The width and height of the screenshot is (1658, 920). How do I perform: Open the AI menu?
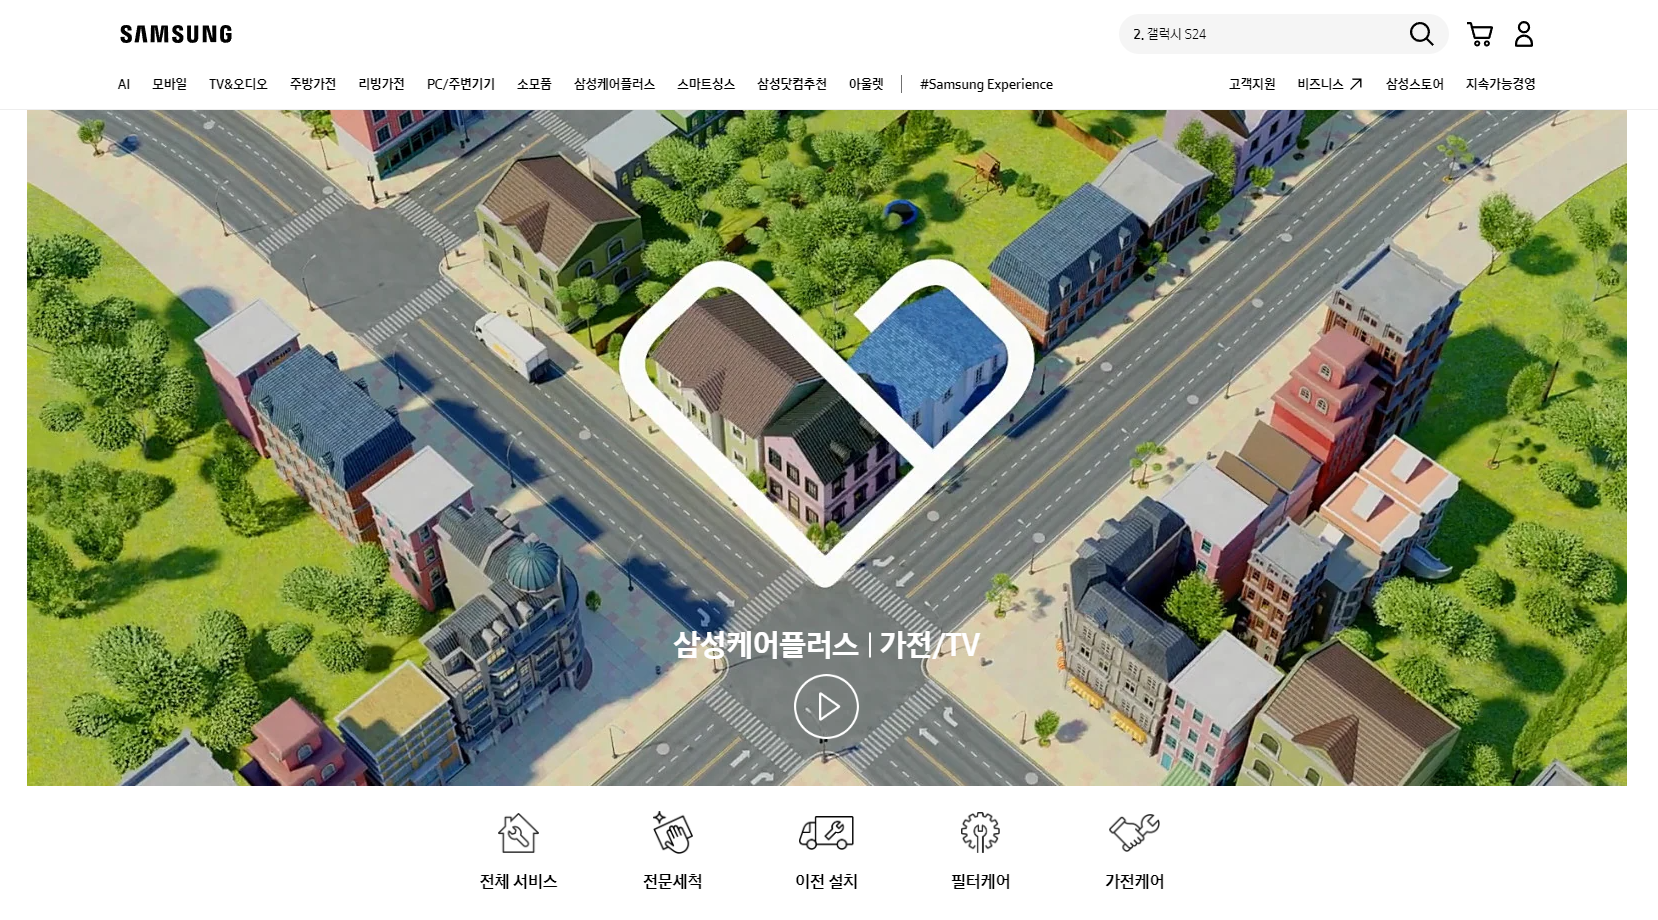click(x=124, y=84)
